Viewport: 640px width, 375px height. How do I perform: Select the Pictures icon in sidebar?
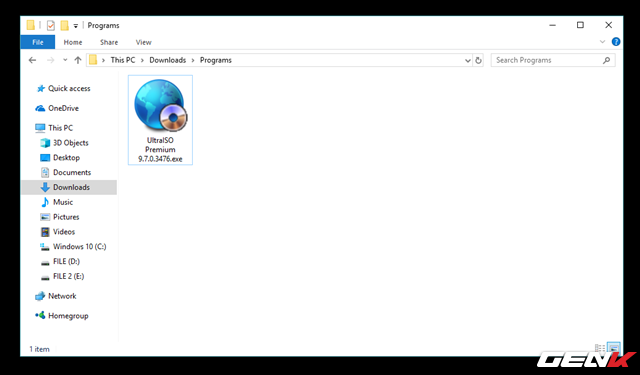point(45,217)
